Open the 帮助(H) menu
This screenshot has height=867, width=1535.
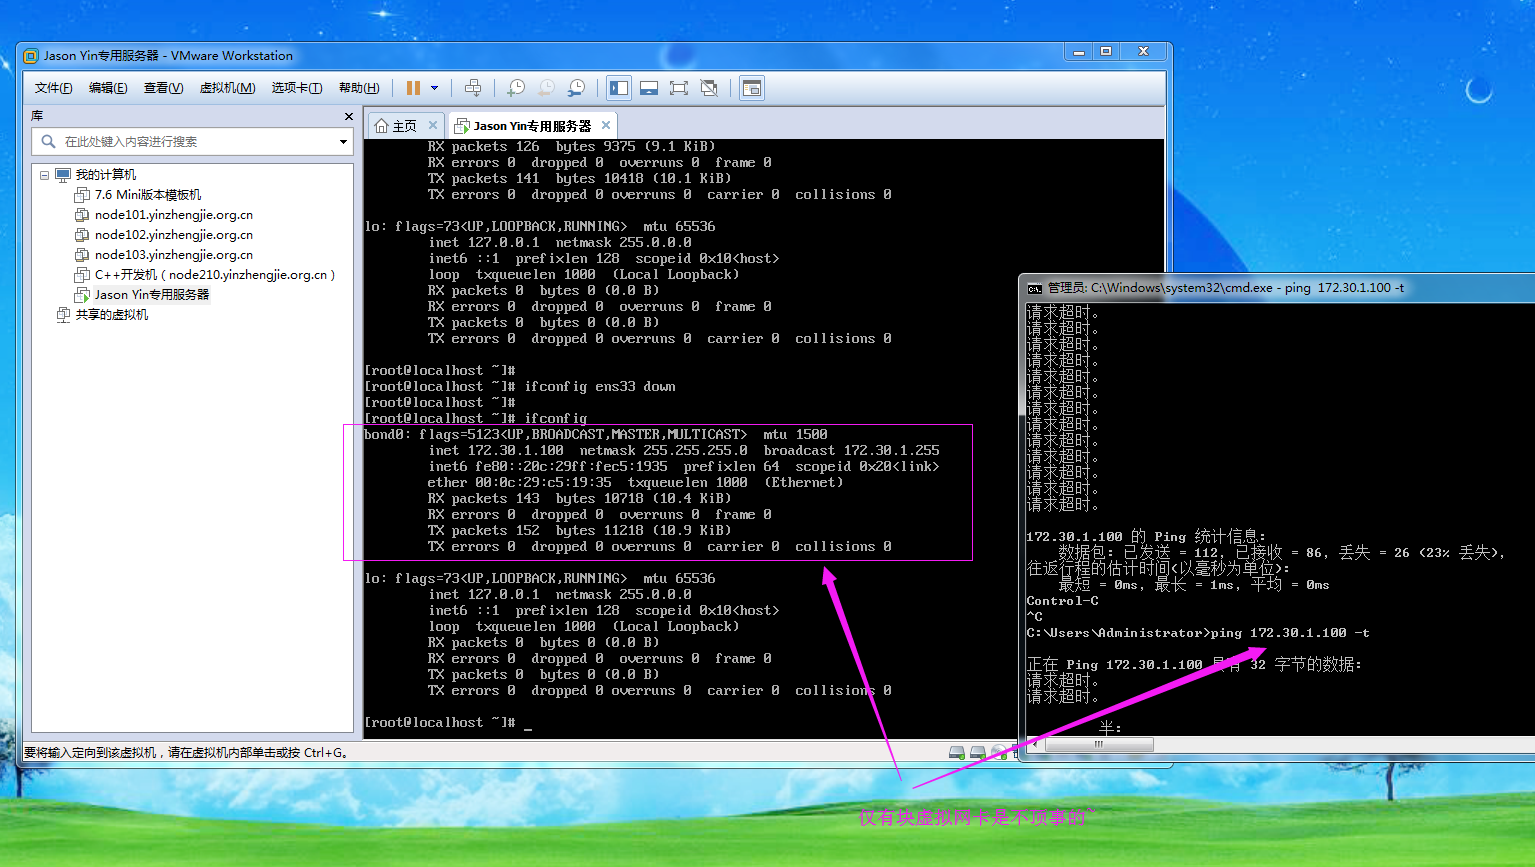point(359,88)
